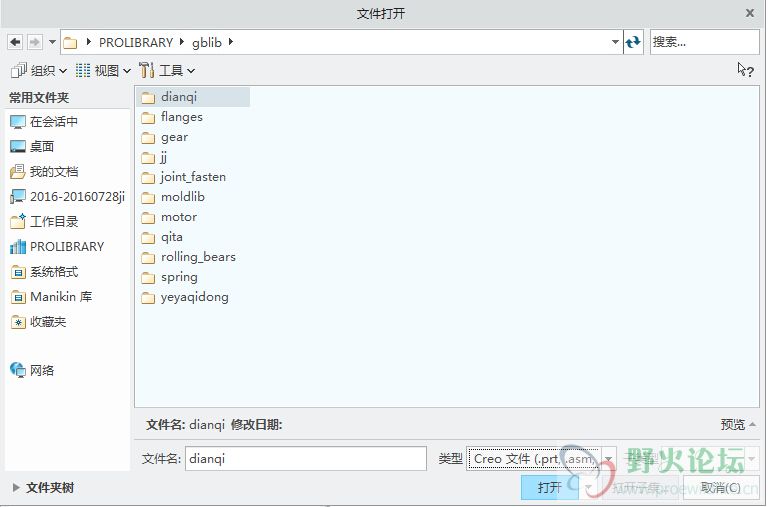Image resolution: width=768 pixels, height=507 pixels.
Task: Expand the arrow after gblib in the path
Action: click(x=230, y=42)
